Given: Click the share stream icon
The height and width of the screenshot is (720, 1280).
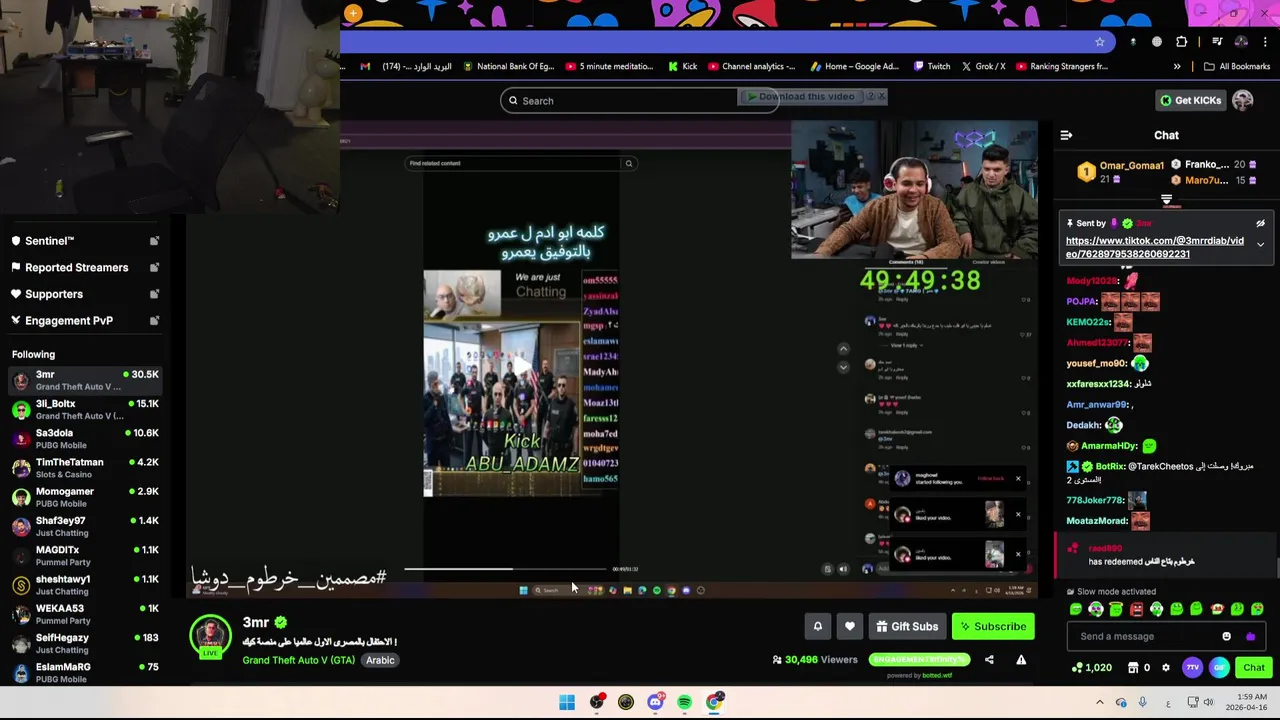Looking at the screenshot, I should click(989, 660).
